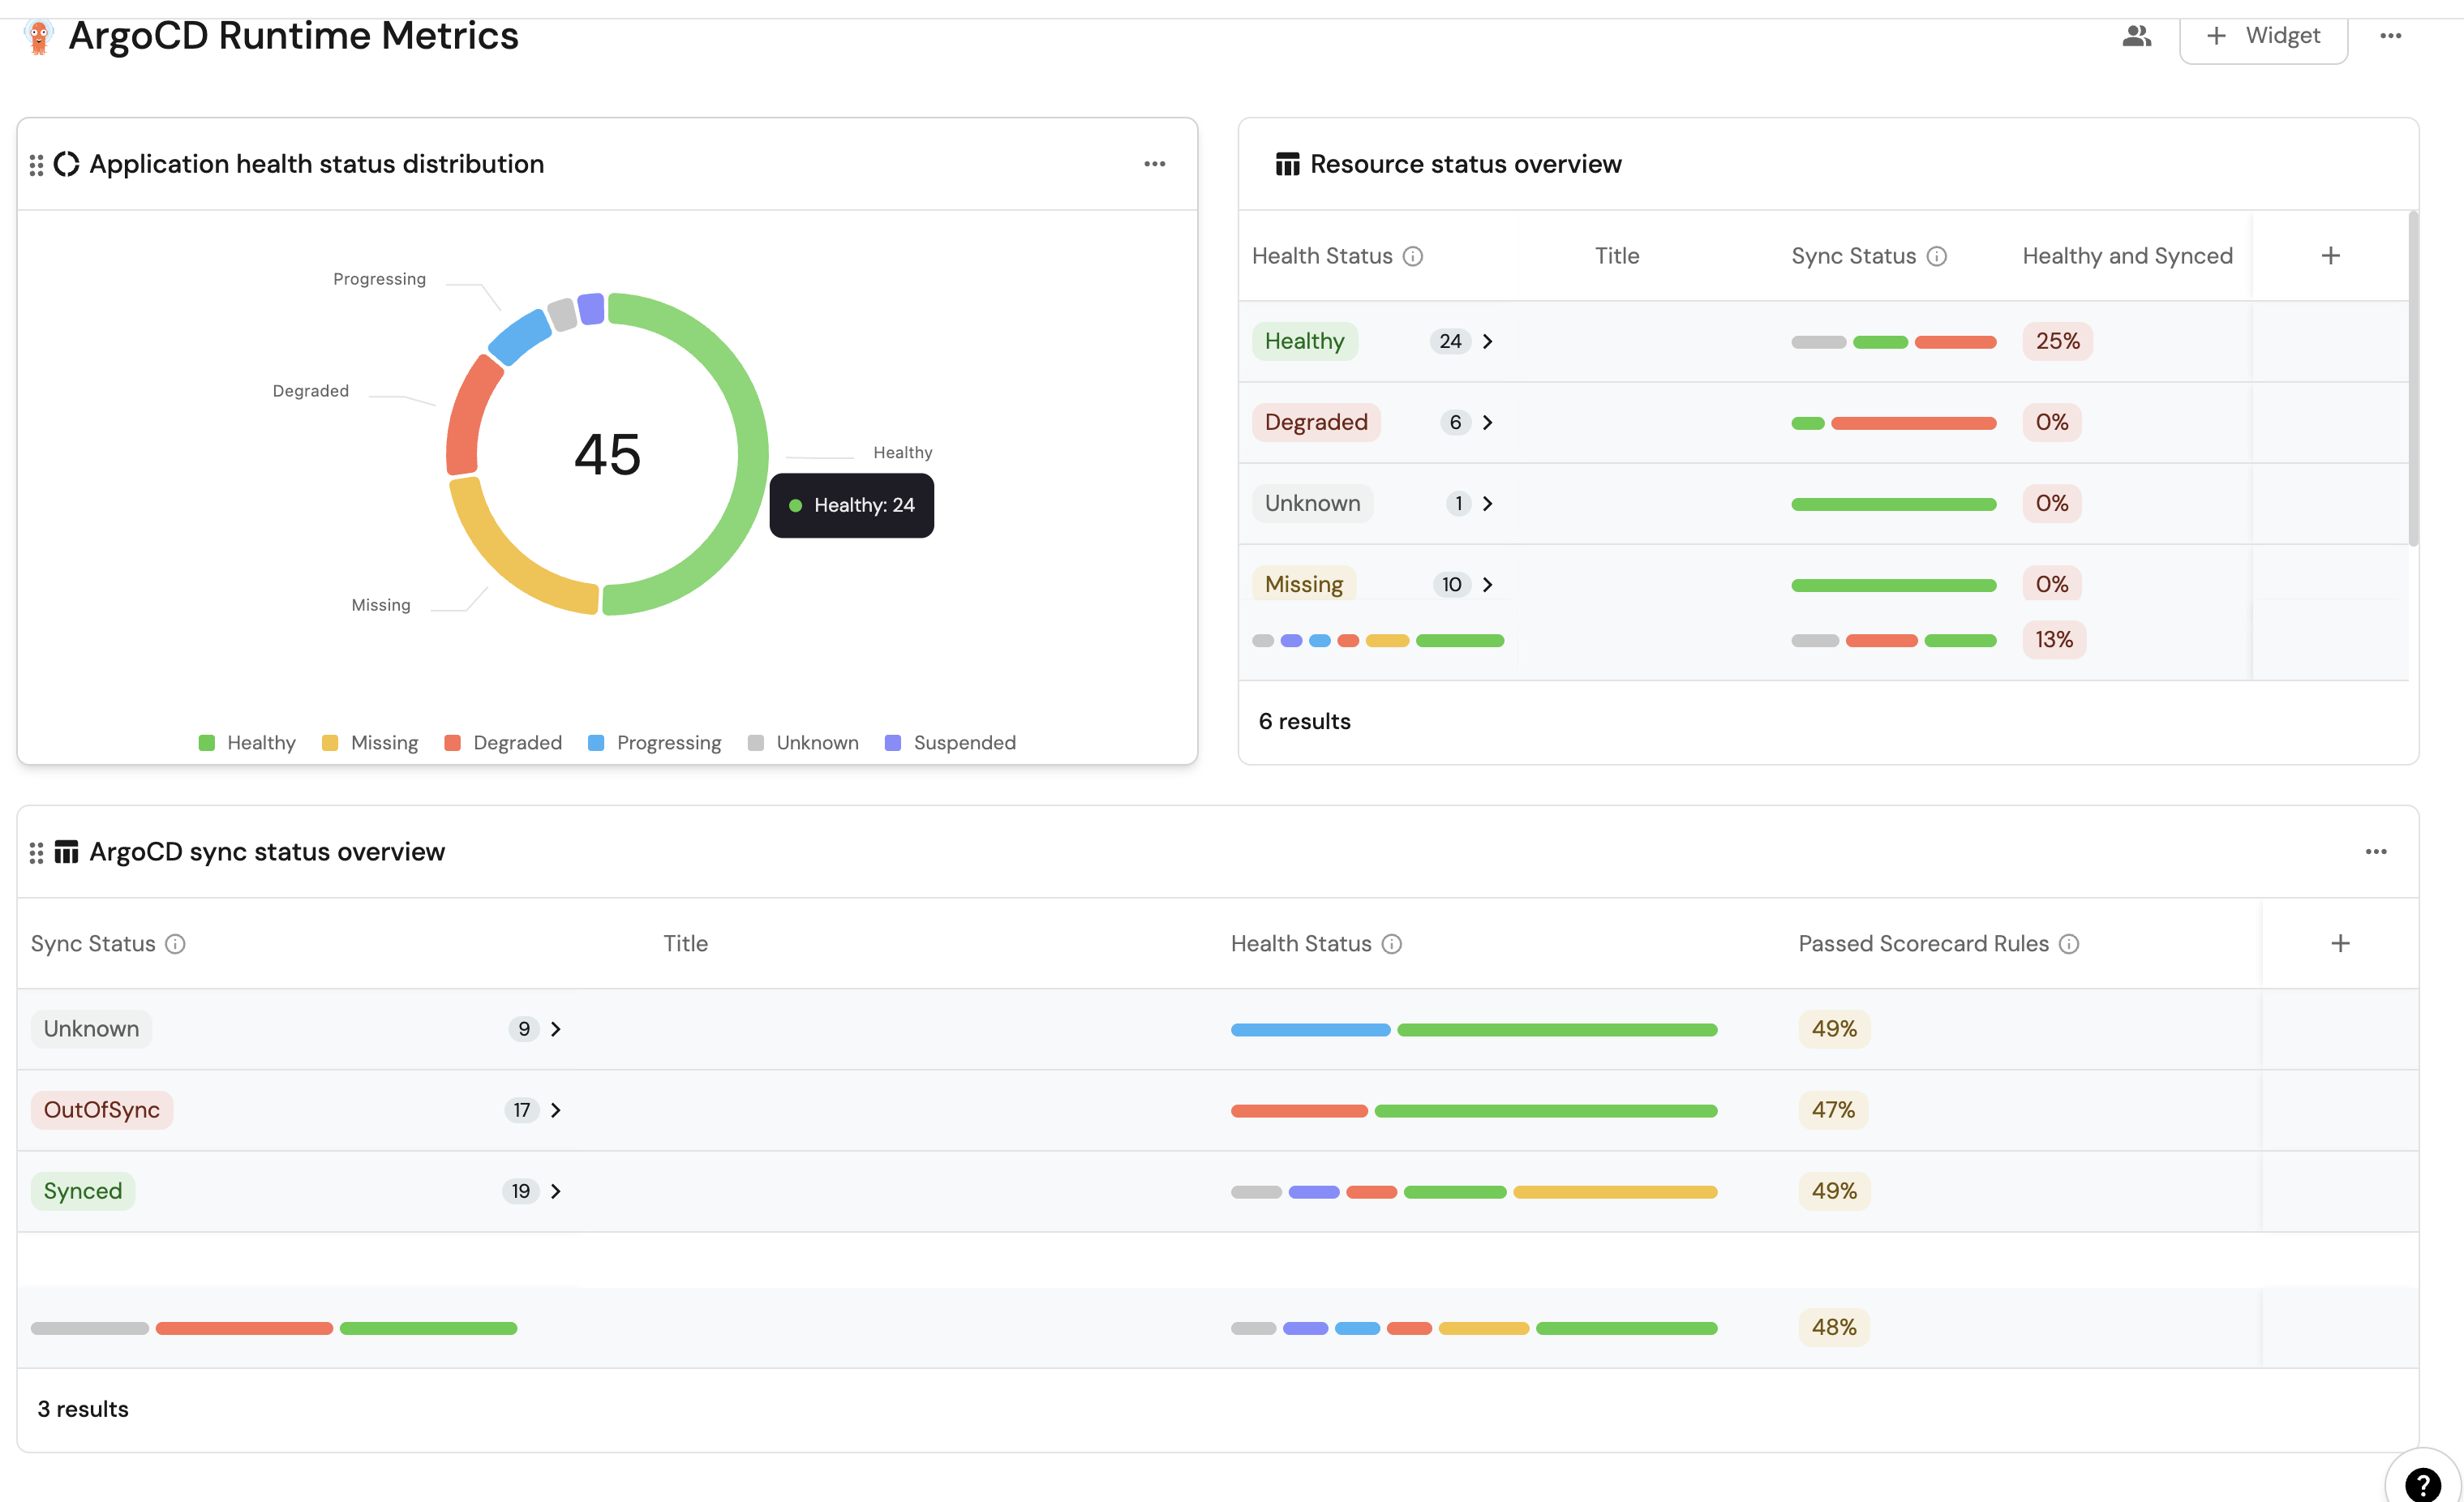Expand the Degraded group row chevron
2464x1502 pixels.
tap(1487, 423)
